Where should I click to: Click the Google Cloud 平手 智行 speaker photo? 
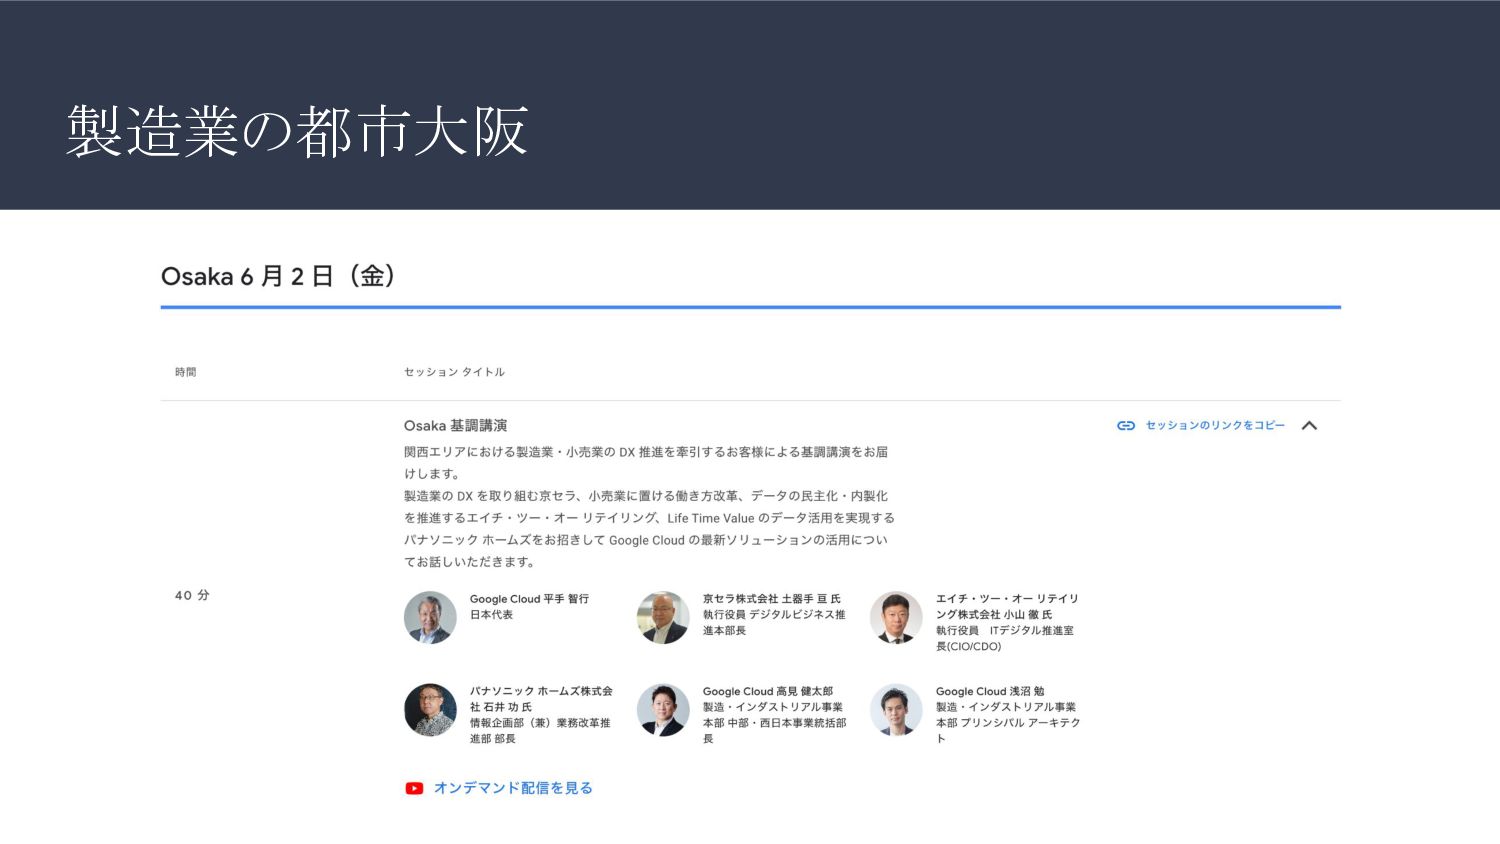coord(430,617)
